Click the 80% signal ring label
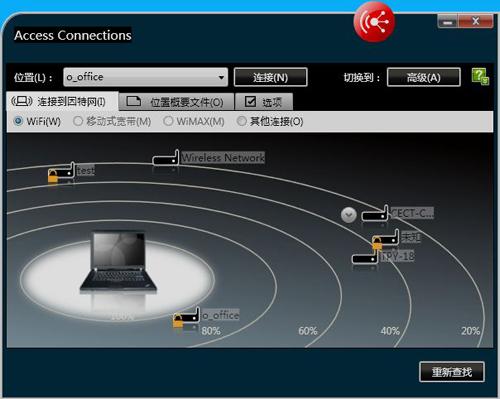The image size is (500, 399). click(211, 331)
